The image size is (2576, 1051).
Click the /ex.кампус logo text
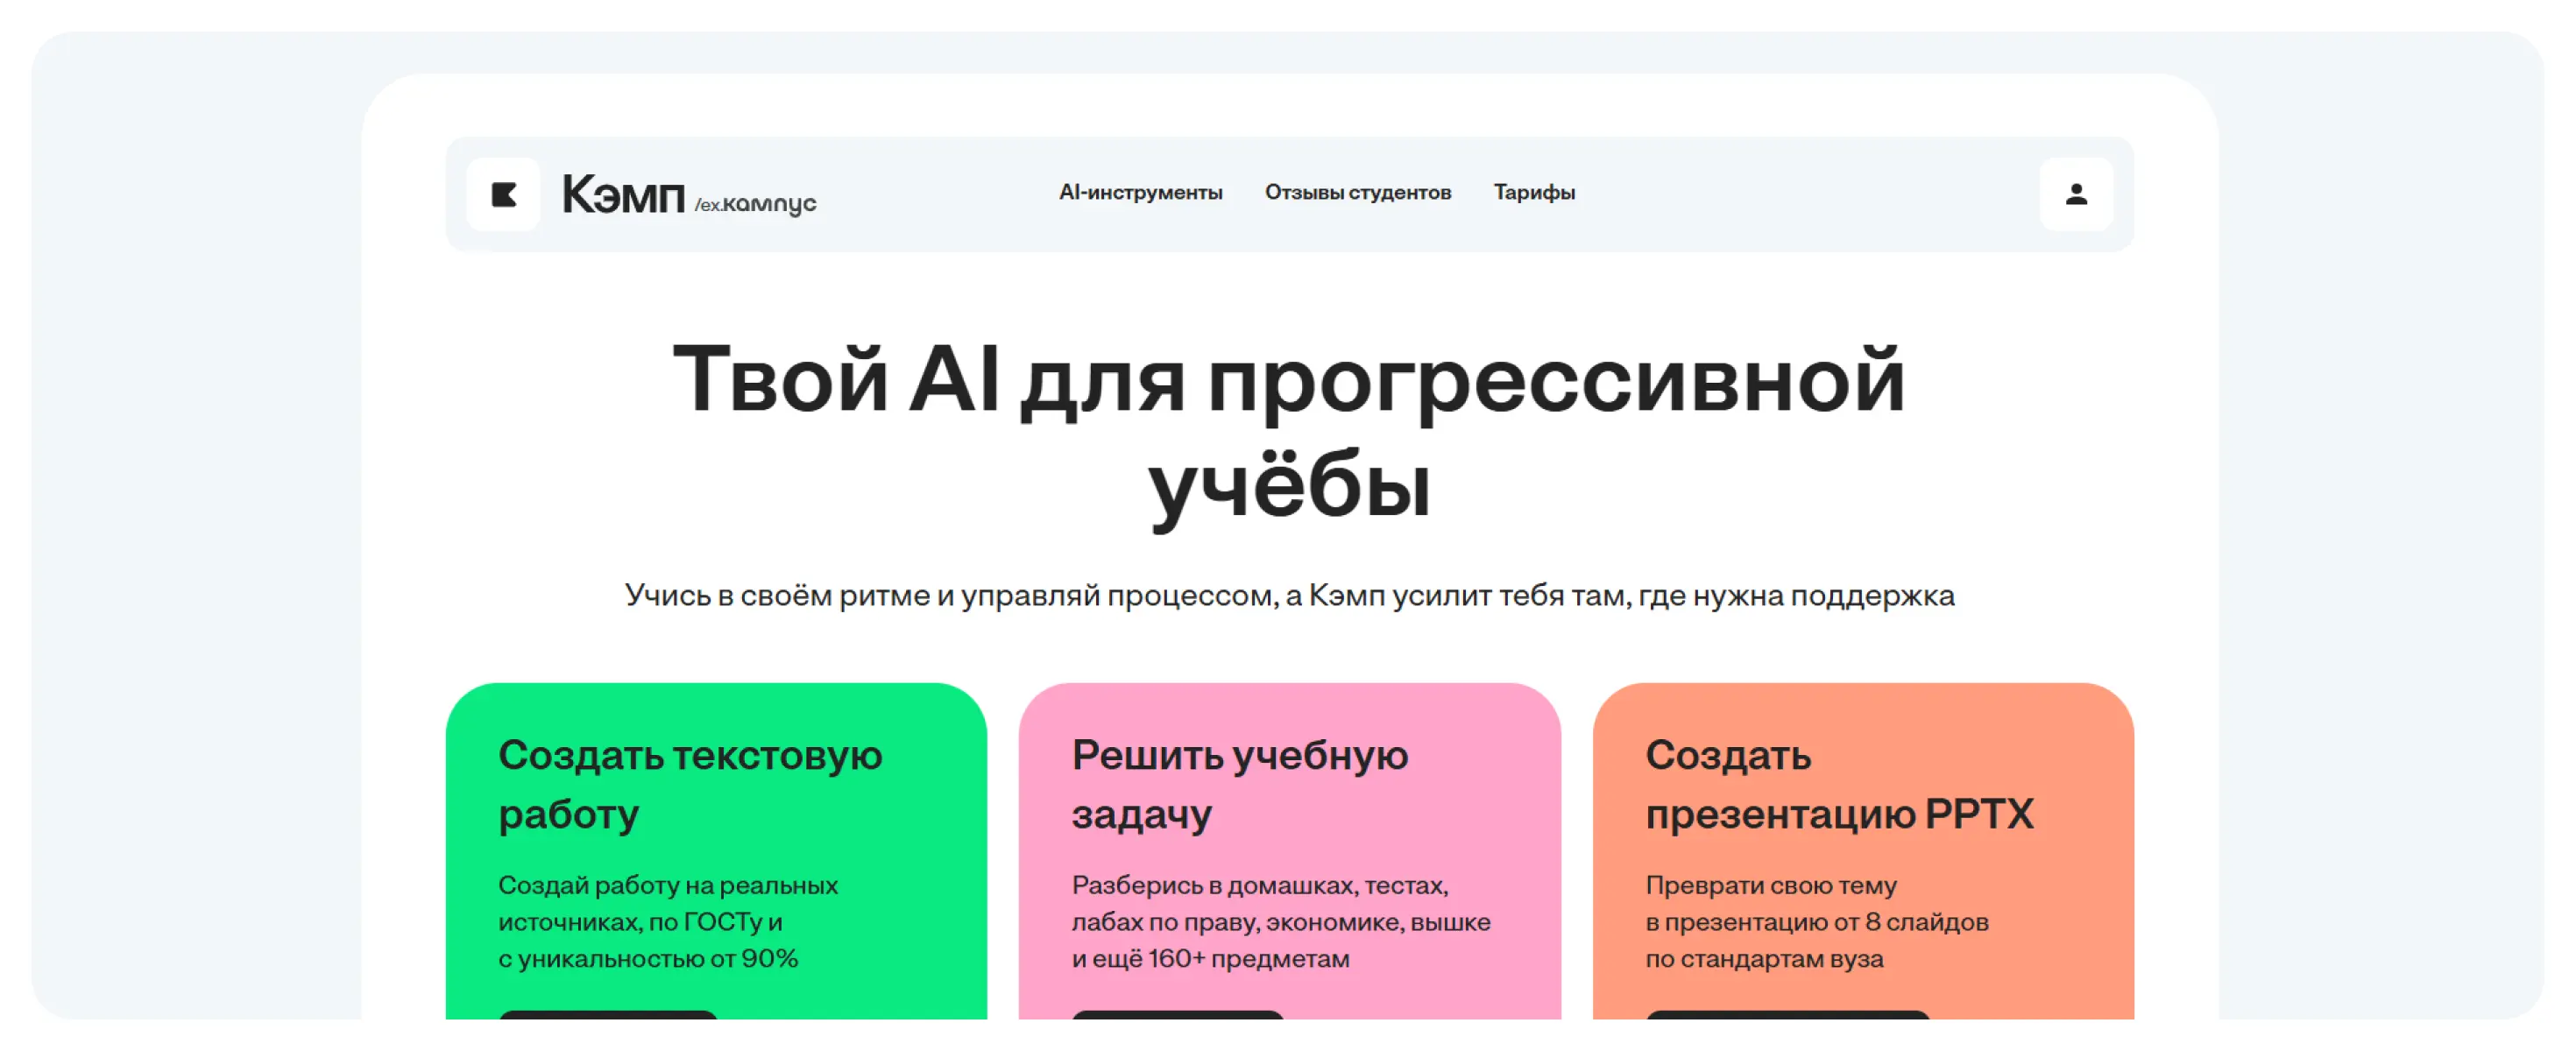click(756, 204)
